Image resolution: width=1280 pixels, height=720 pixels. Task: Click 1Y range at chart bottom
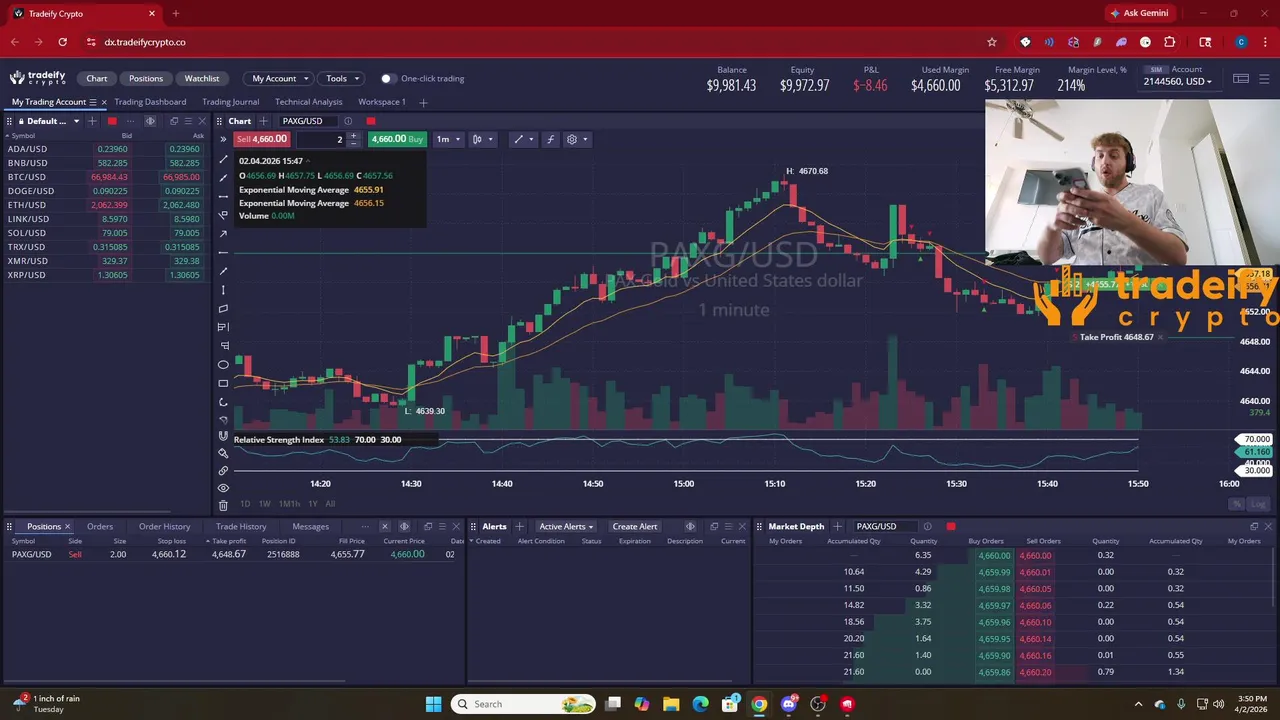point(313,504)
